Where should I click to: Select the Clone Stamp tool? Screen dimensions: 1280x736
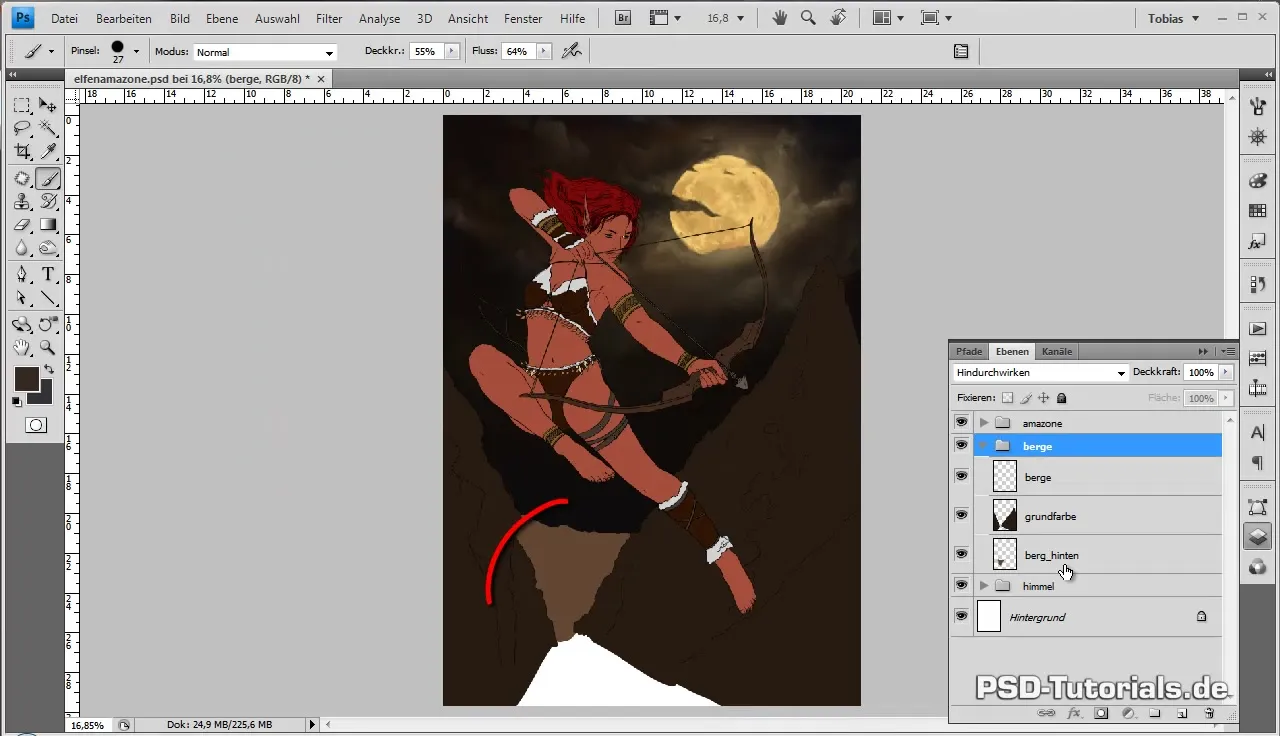pos(22,202)
